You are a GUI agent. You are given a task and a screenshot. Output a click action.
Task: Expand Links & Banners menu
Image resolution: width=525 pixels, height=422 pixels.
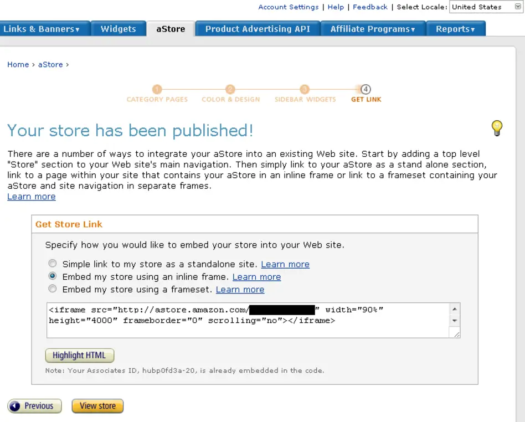[45, 29]
